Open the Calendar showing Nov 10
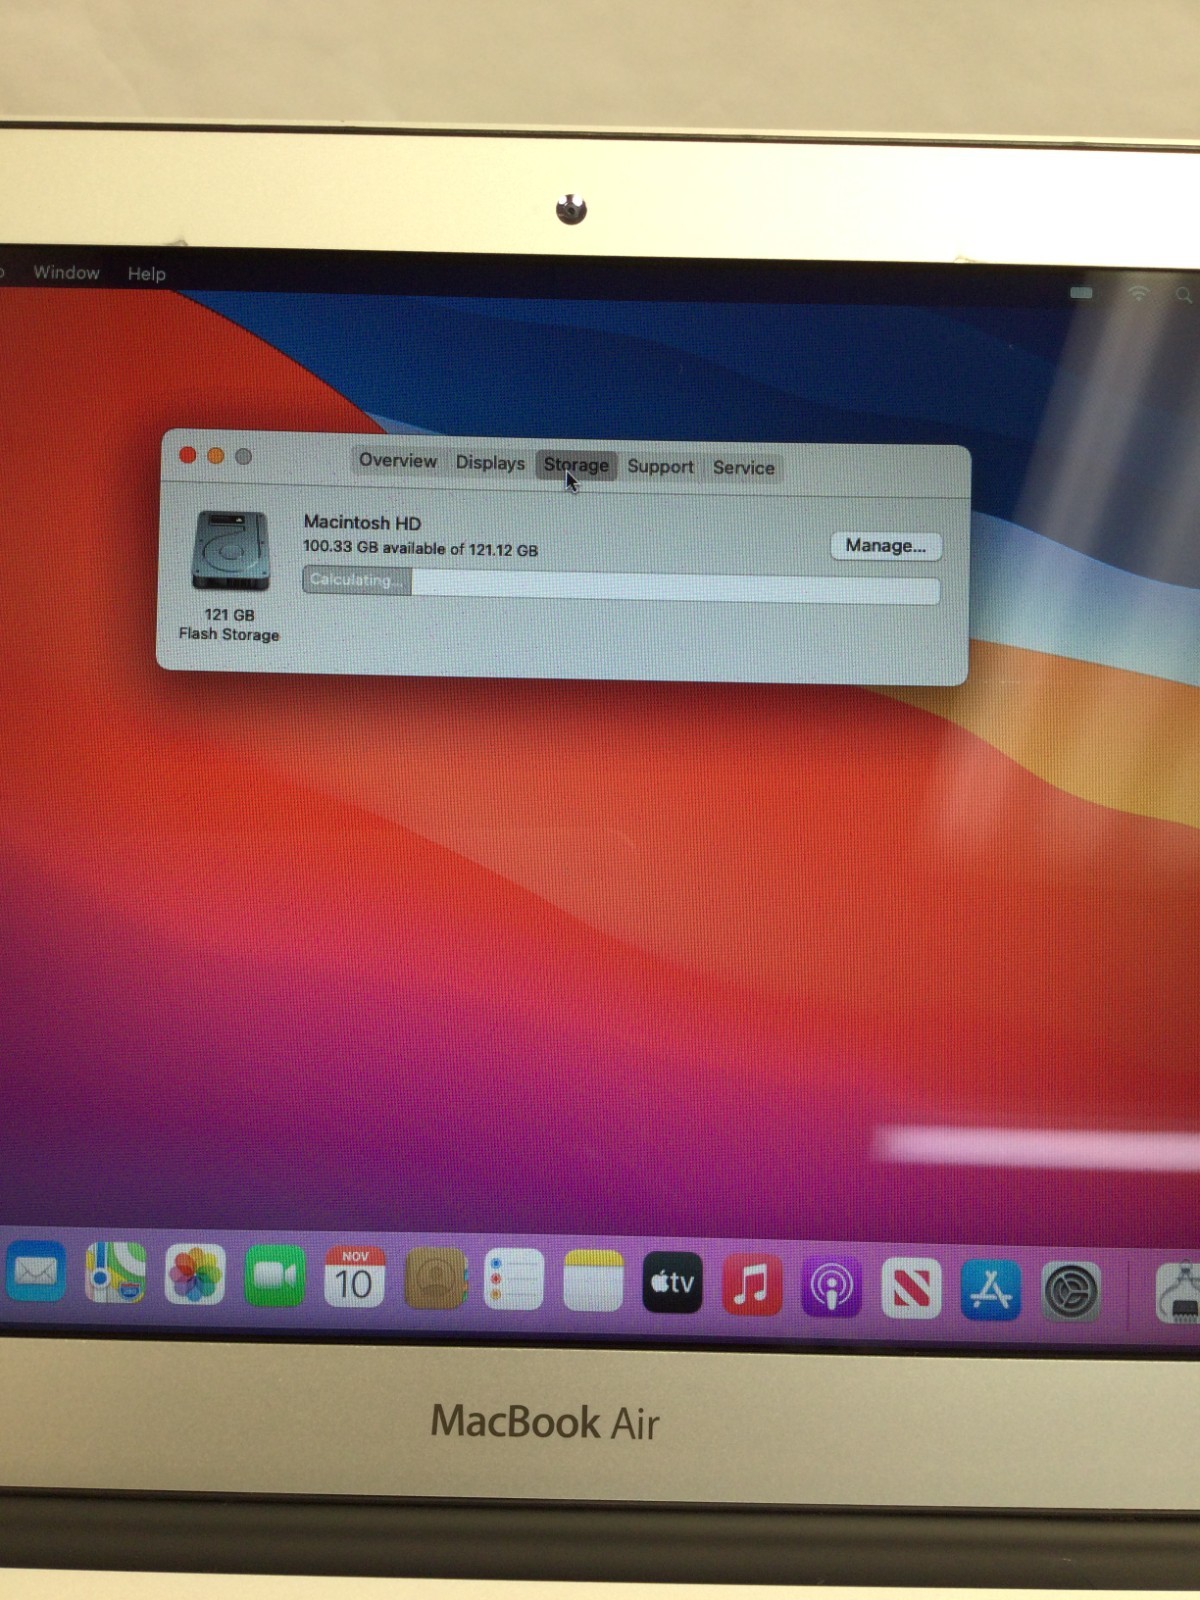The height and width of the screenshot is (1600, 1200). [x=354, y=1277]
